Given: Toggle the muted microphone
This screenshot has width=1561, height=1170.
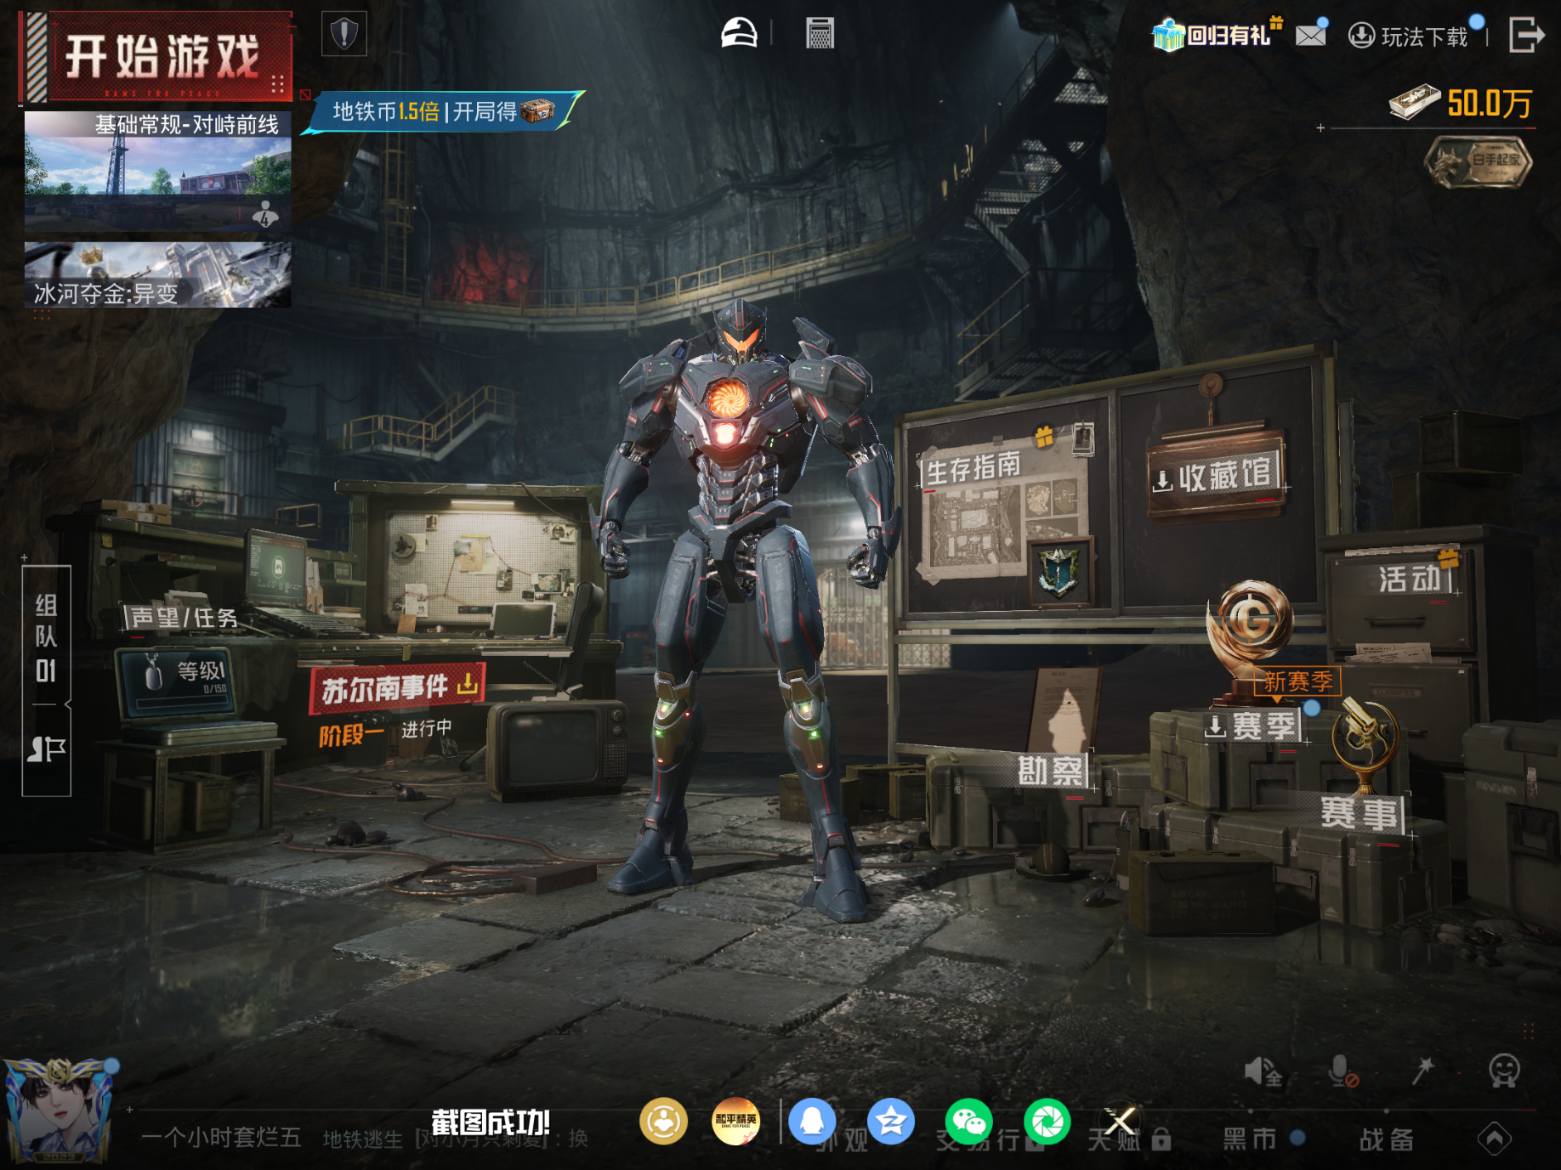Looking at the screenshot, I should (1343, 1071).
